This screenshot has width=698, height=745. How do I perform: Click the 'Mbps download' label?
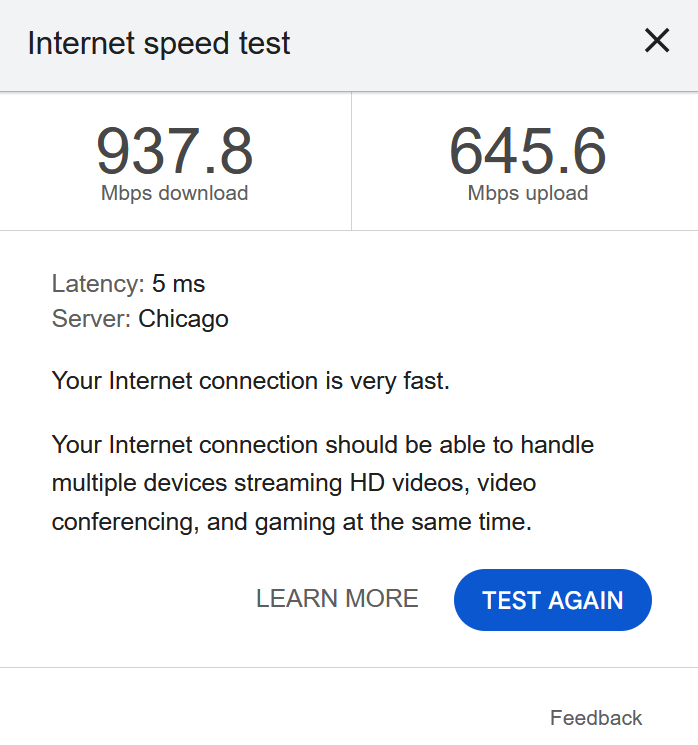pyautogui.click(x=175, y=194)
